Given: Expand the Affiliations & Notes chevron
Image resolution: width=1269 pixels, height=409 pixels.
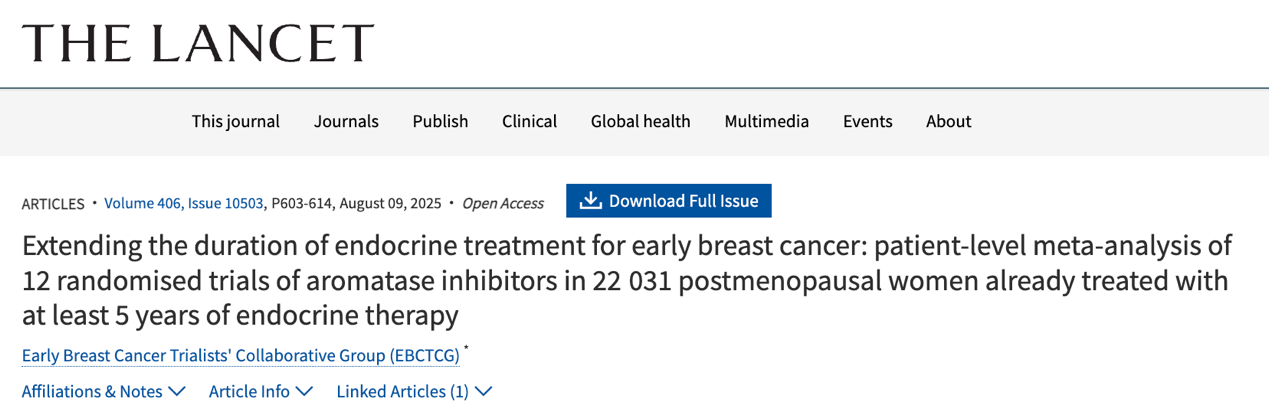Looking at the screenshot, I should pyautogui.click(x=177, y=392).
